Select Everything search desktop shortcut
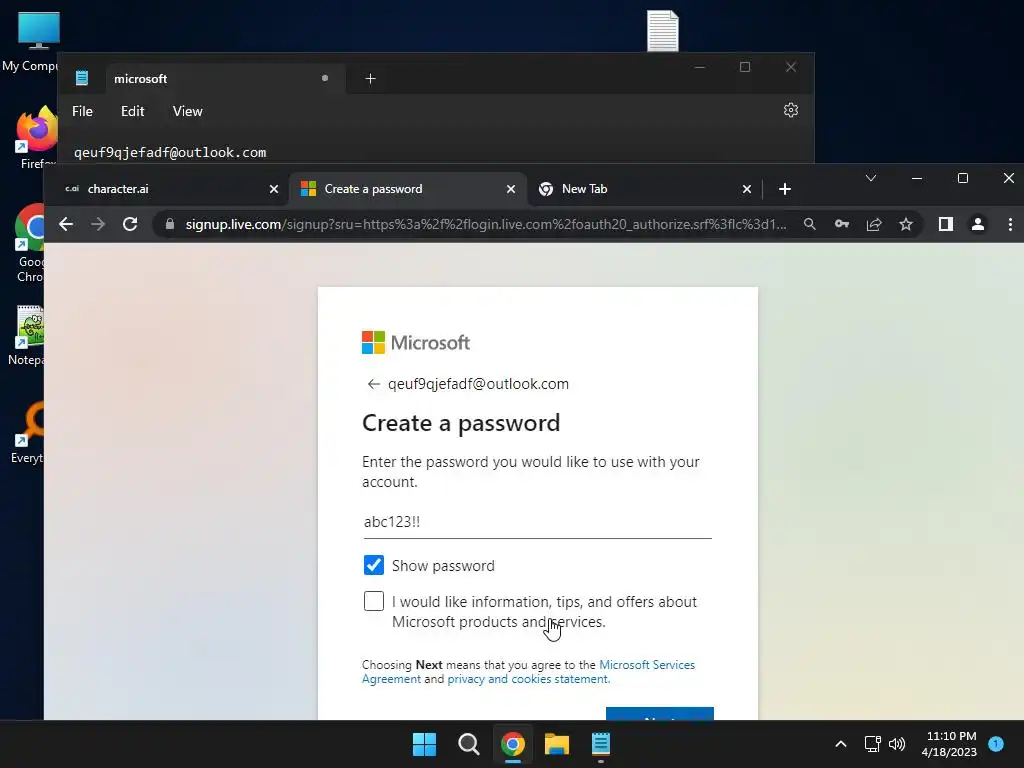 [27, 433]
